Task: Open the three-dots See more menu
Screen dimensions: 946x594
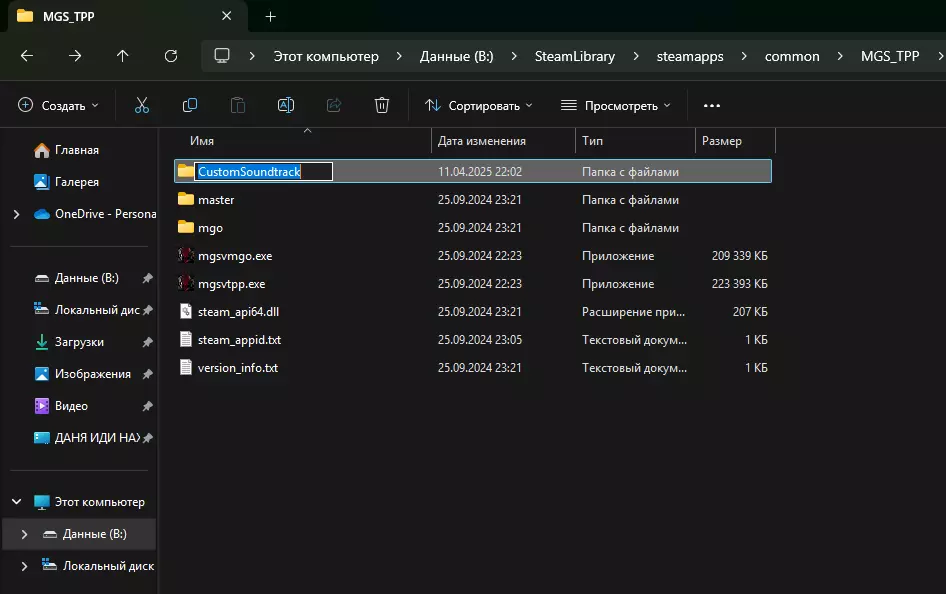Action: click(711, 105)
